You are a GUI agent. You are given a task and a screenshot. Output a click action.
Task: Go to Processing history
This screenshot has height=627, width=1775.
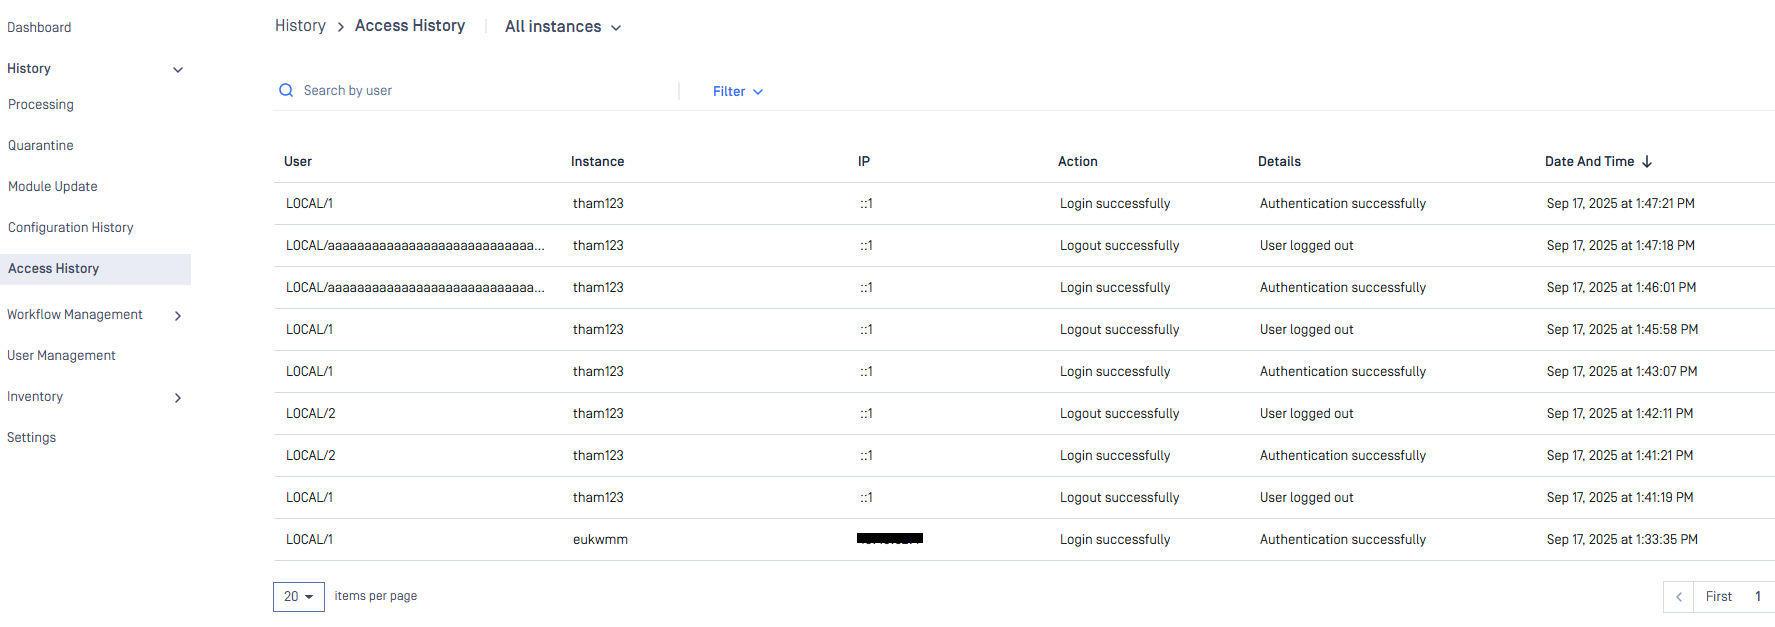41,105
